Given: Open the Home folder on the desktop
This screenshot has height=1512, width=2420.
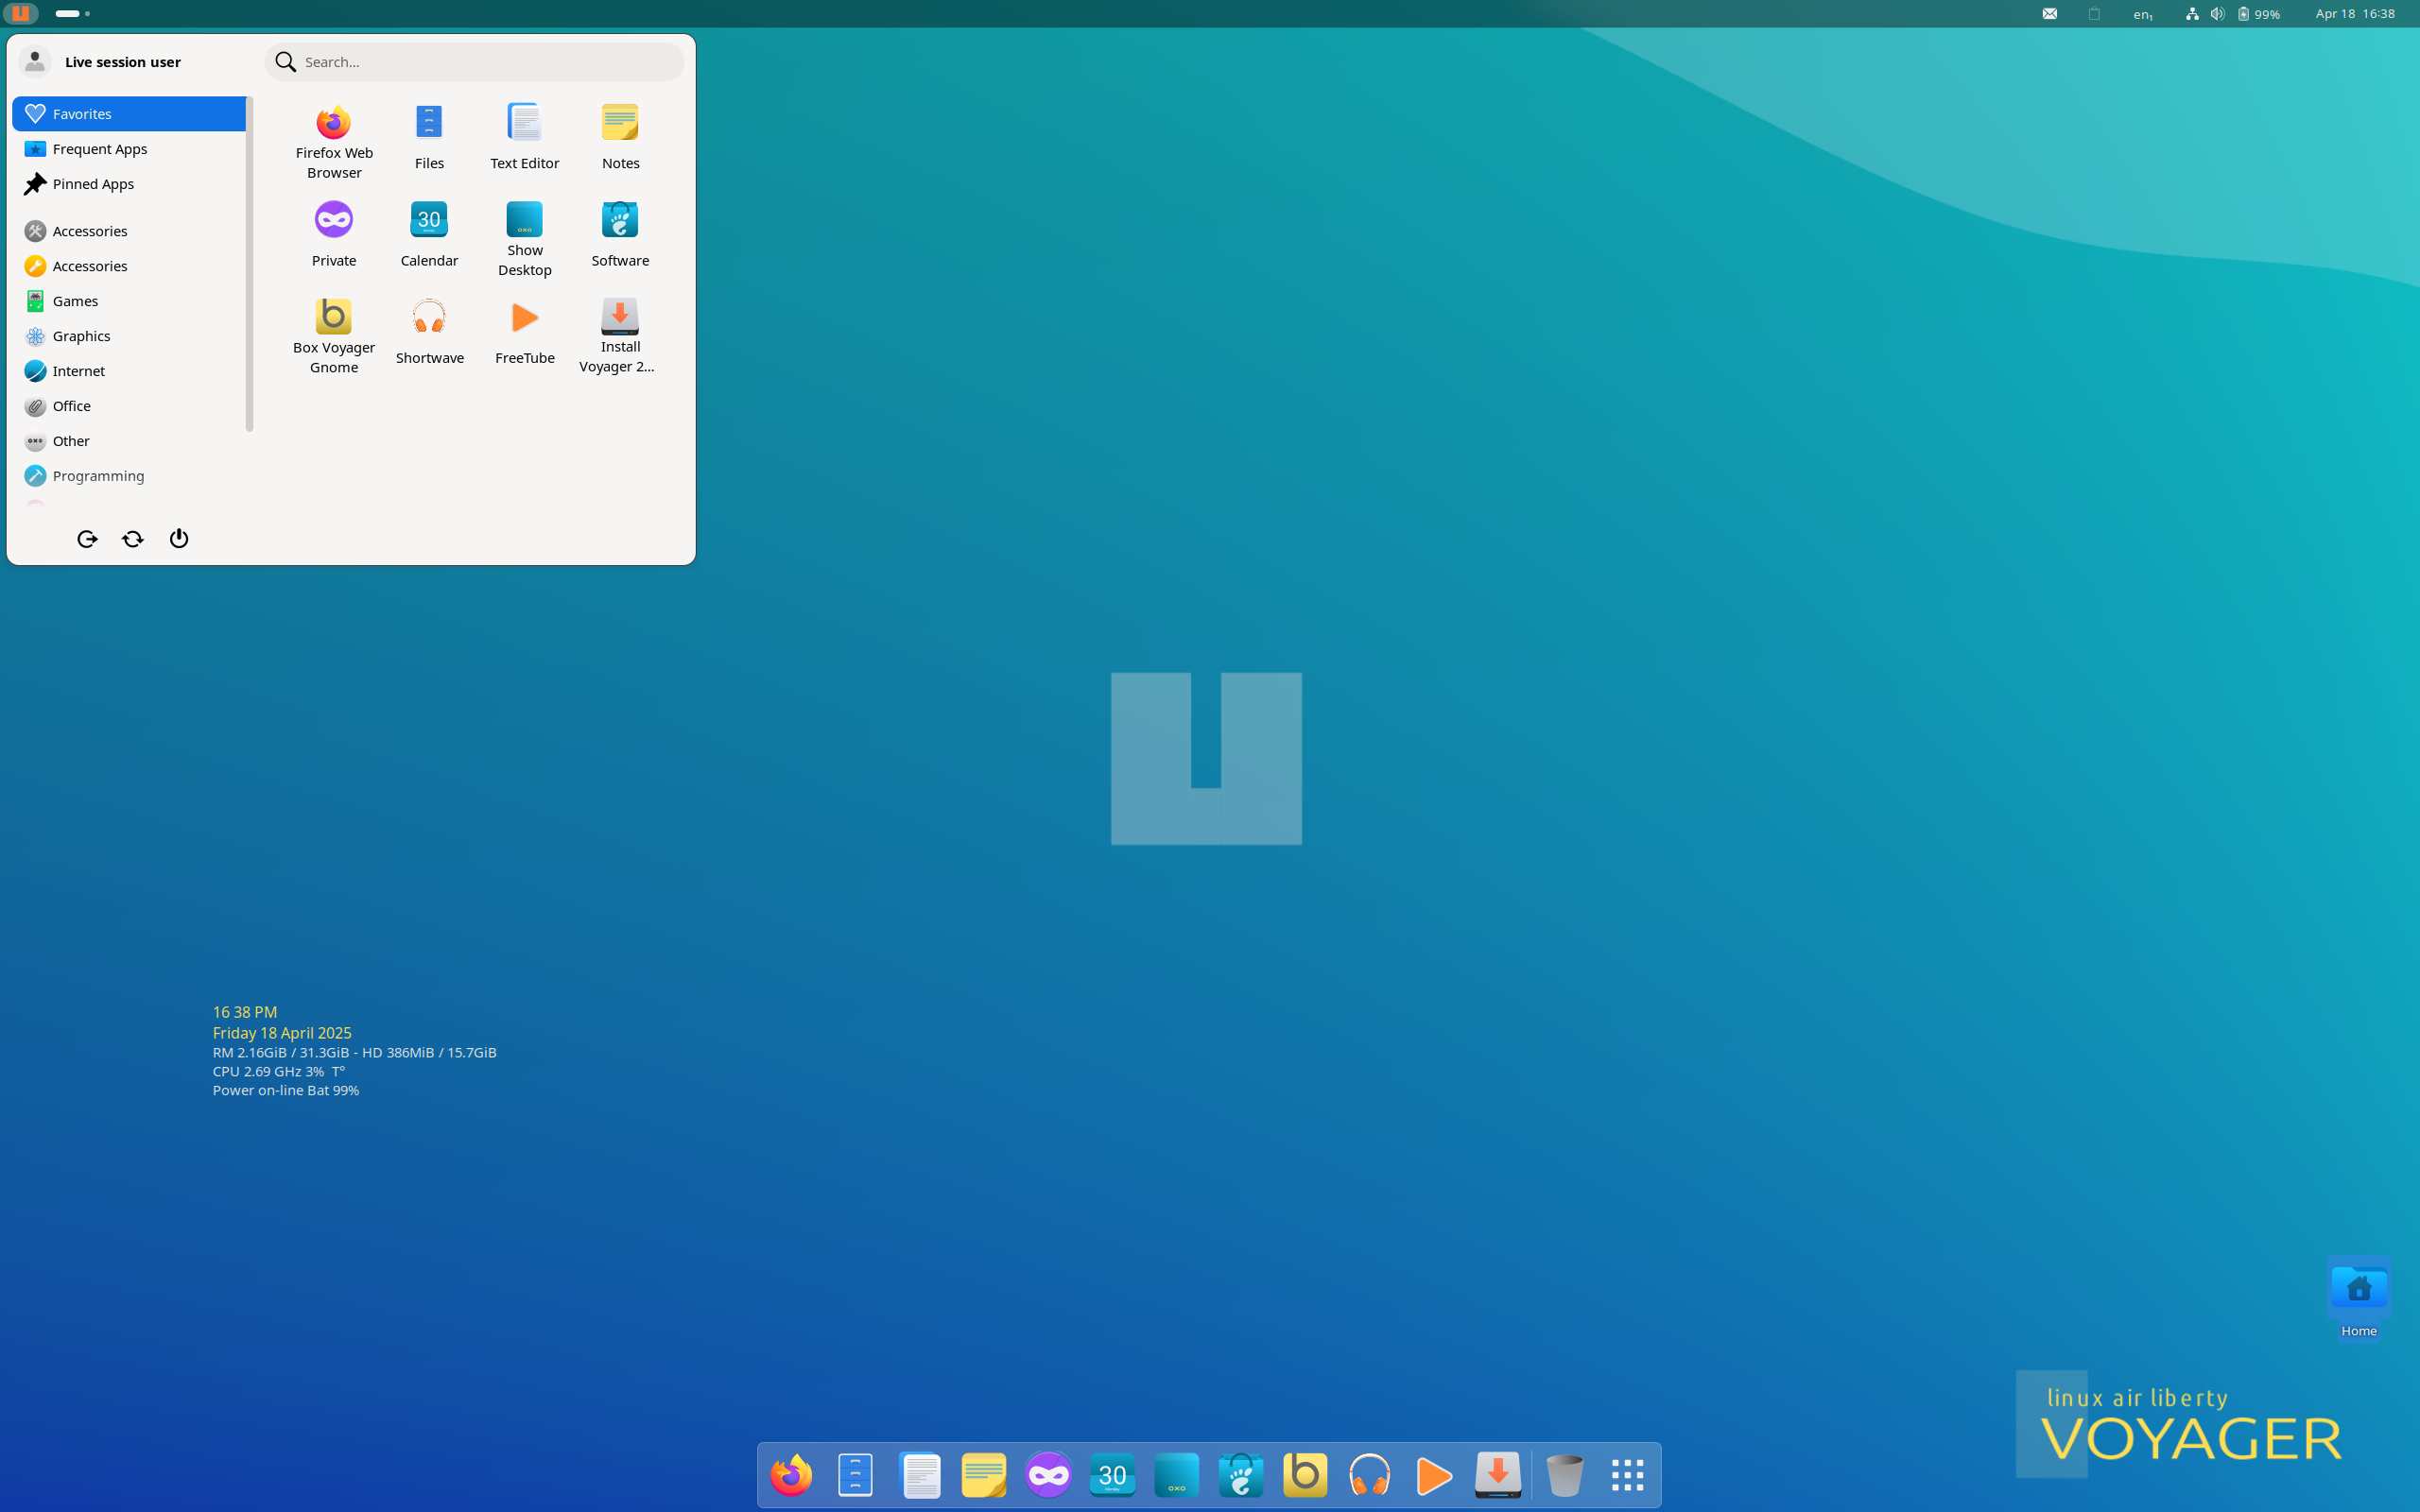Looking at the screenshot, I should point(2359,1298).
